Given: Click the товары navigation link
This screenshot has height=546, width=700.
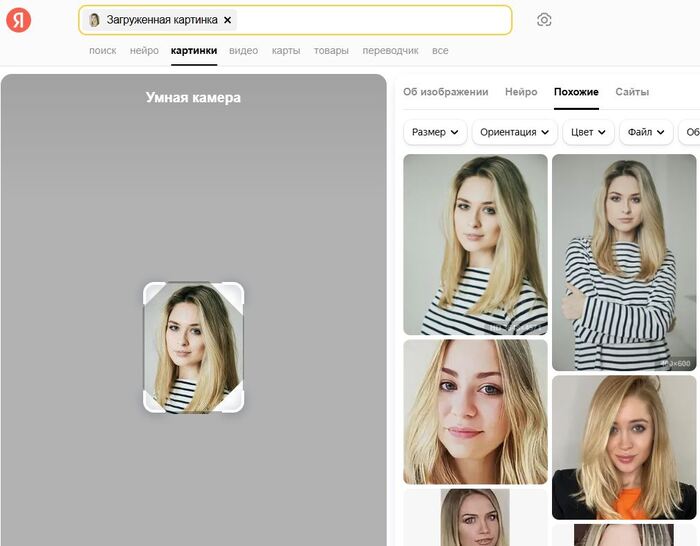Looking at the screenshot, I should click(331, 51).
